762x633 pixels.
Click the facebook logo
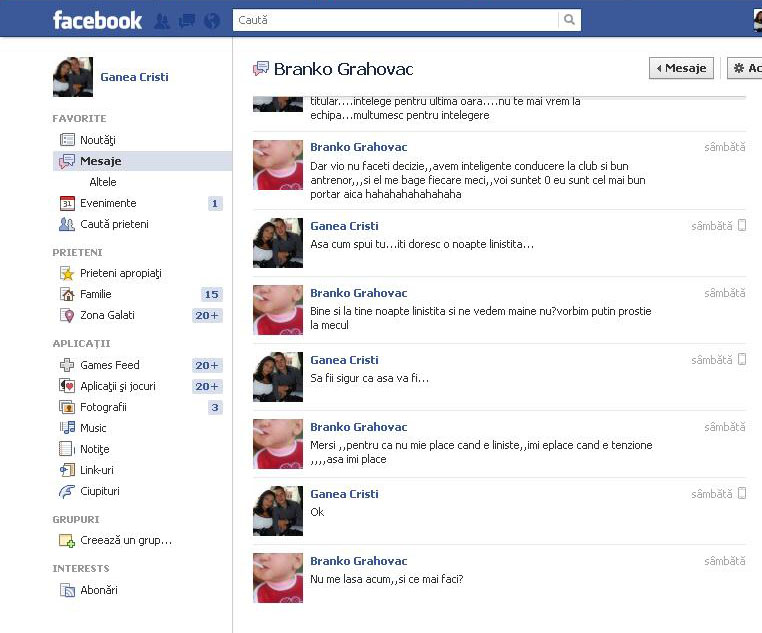pyautogui.click(x=97, y=20)
